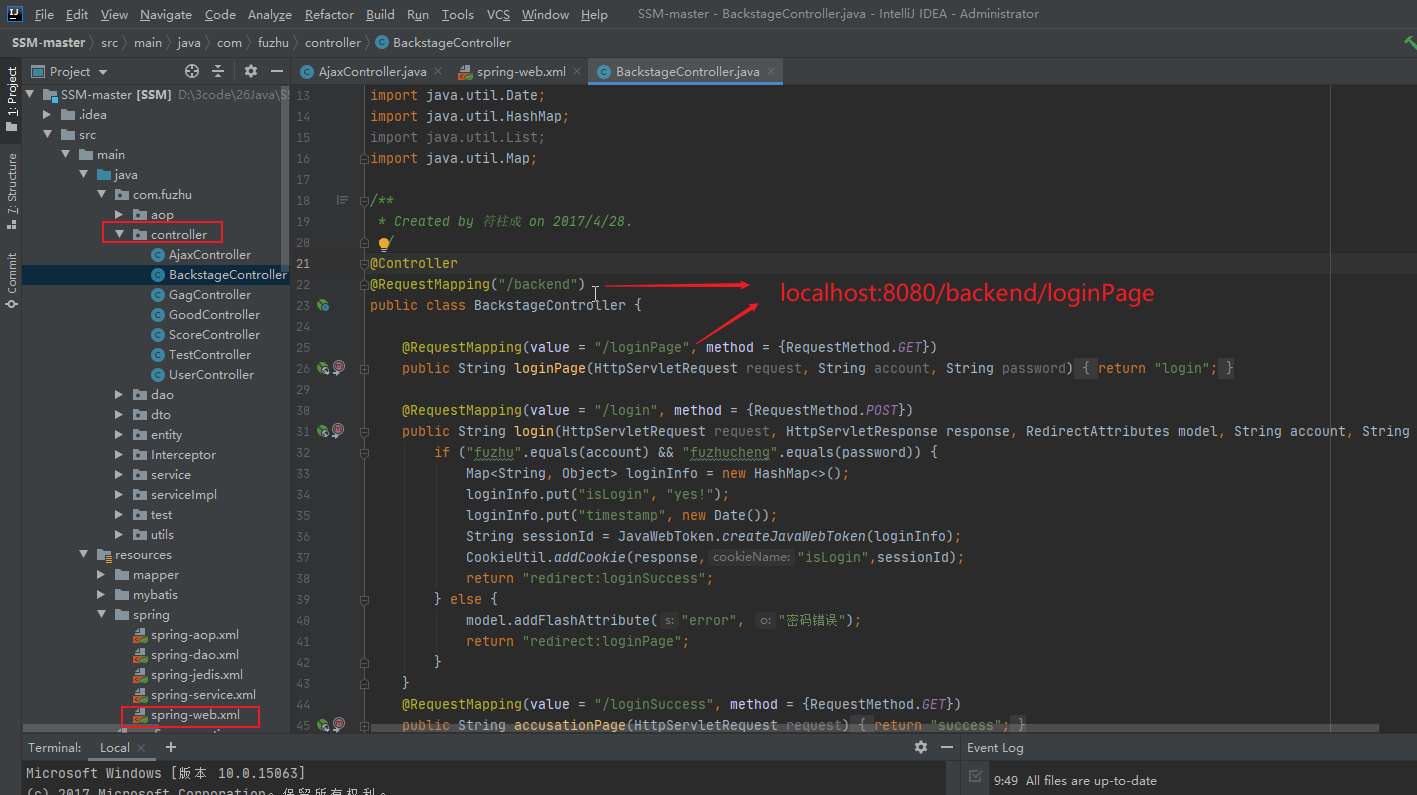Click the locate (select opened file) icon
This screenshot has height=795, width=1417.
(192, 71)
